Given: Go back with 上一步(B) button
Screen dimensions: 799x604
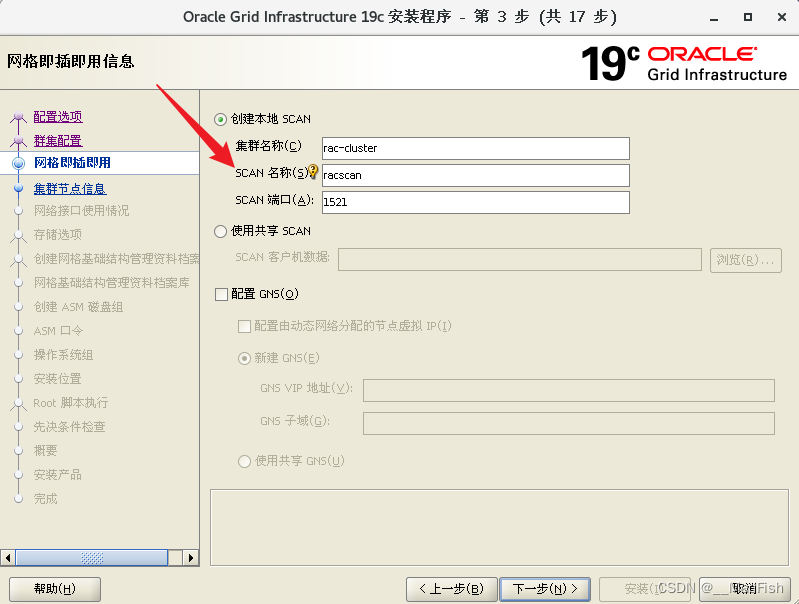Looking at the screenshot, I should (451, 589).
